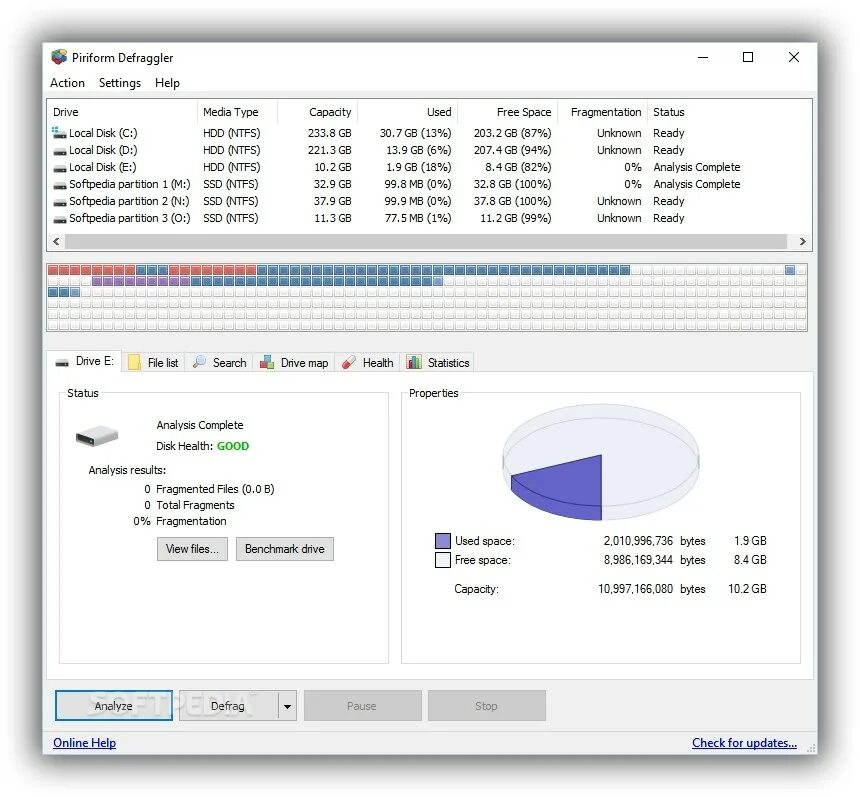Click the Softpedia partition 2 (N:) drive icon
Viewport: 860px width, 797px height.
point(59,202)
